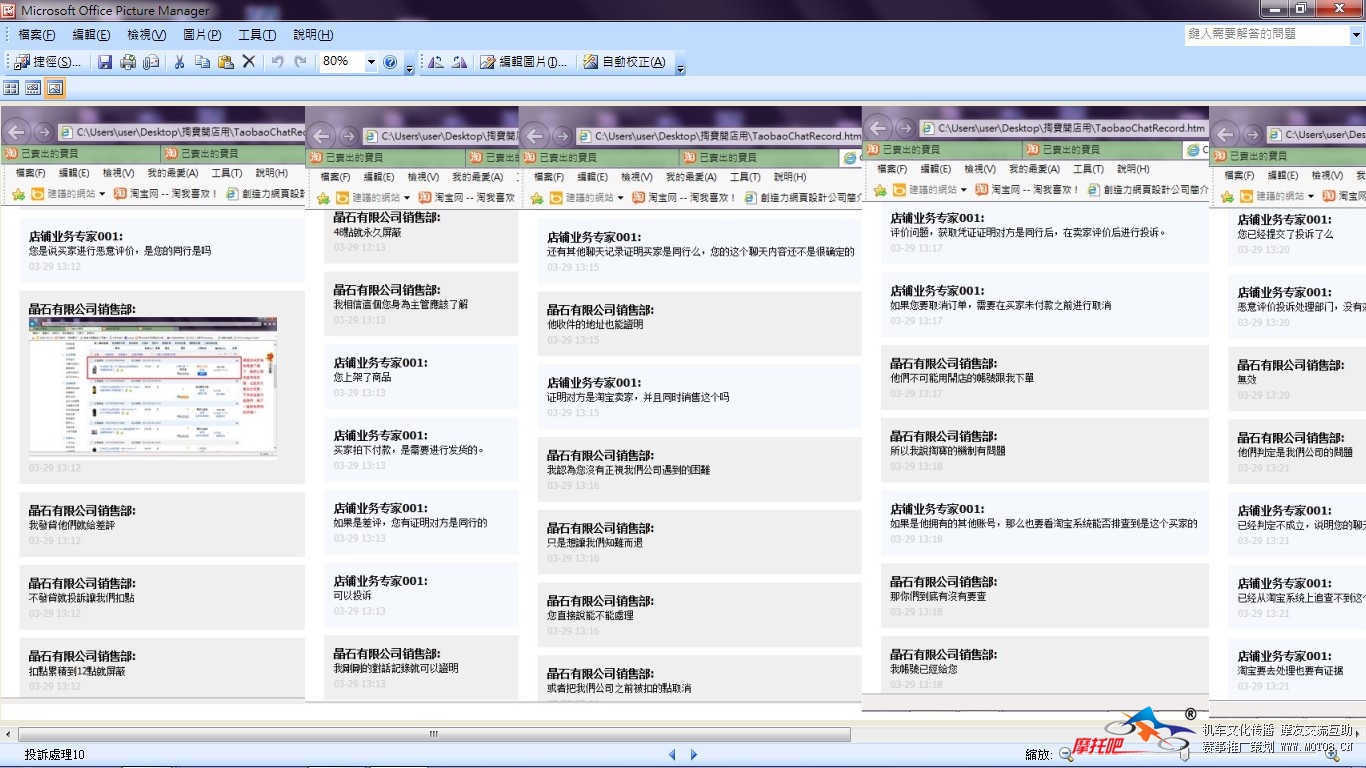The height and width of the screenshot is (768, 1366).
Task: Click the message 48點就永久屏蔽
Action: (x=367, y=232)
